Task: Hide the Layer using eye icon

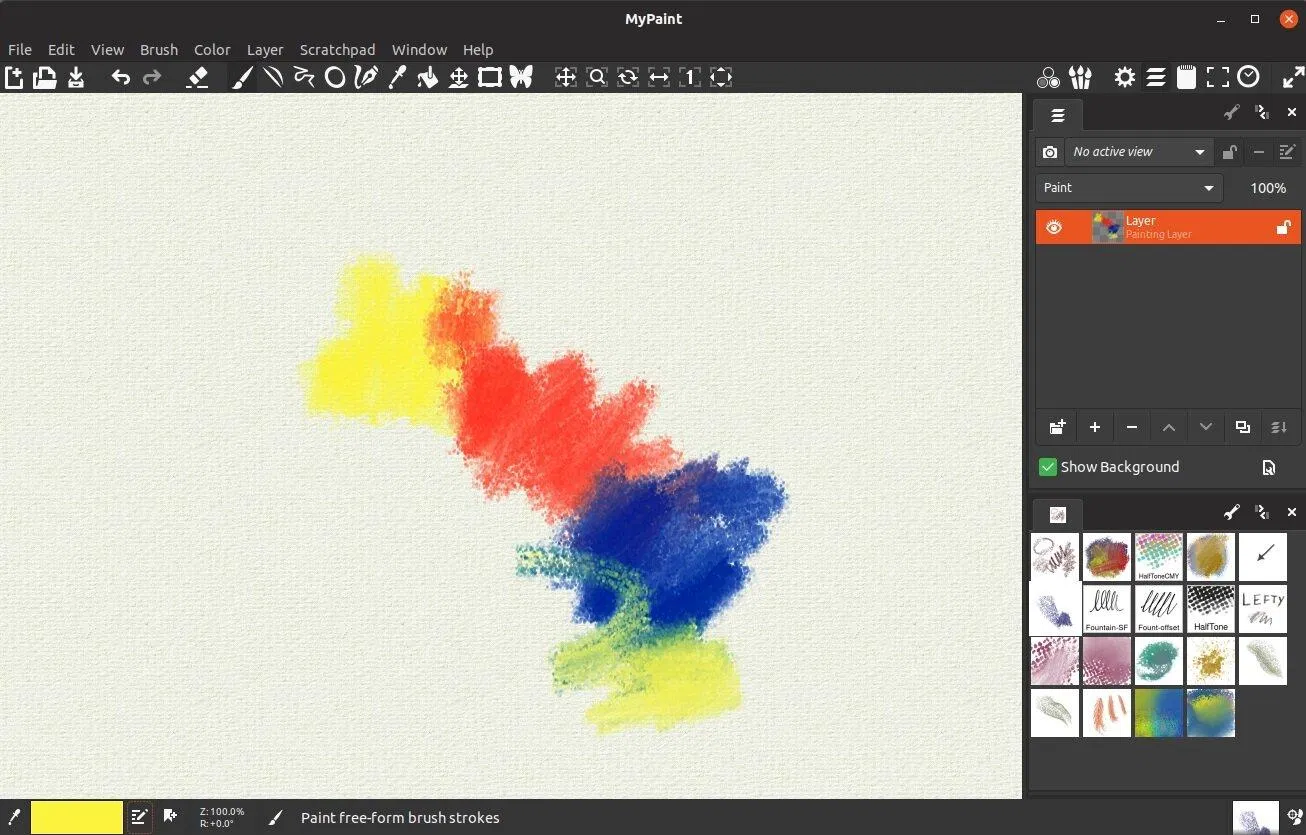Action: click(1054, 228)
